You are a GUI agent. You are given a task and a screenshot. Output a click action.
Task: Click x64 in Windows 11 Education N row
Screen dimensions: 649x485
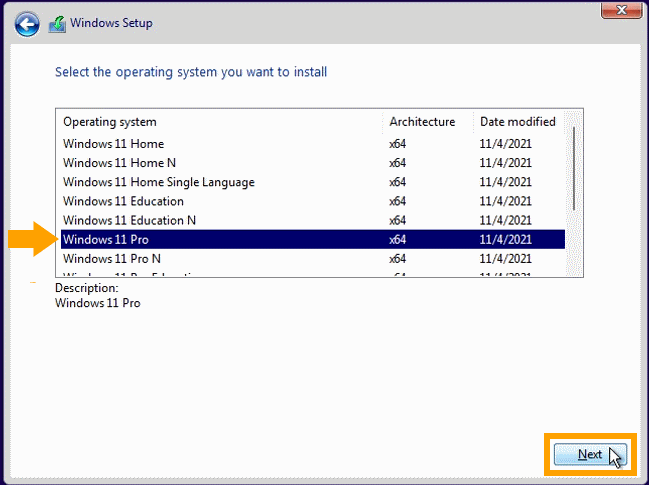tap(397, 220)
